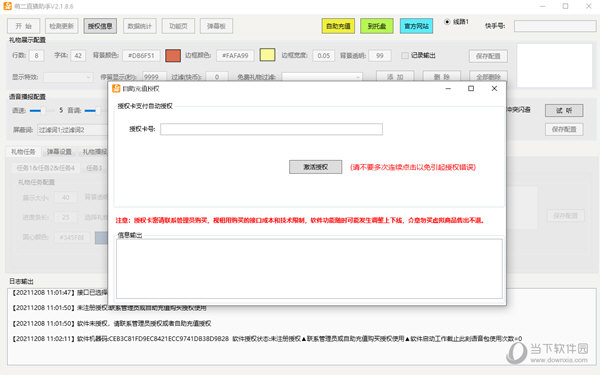
Task: Click the green 到托盘 button
Action: (x=377, y=26)
